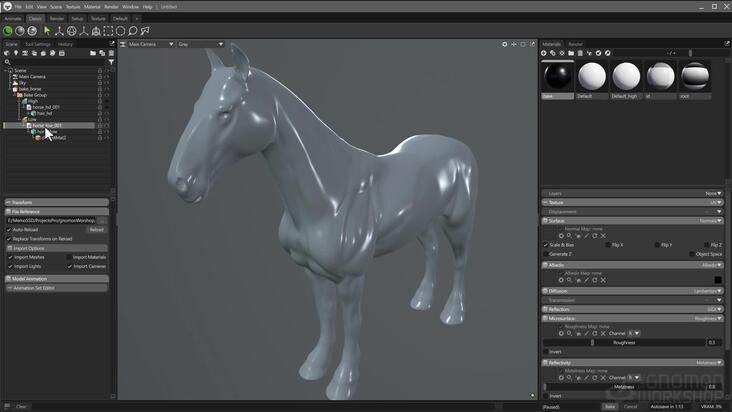Toggle Auto-Reload checkbox

[x=9, y=230]
